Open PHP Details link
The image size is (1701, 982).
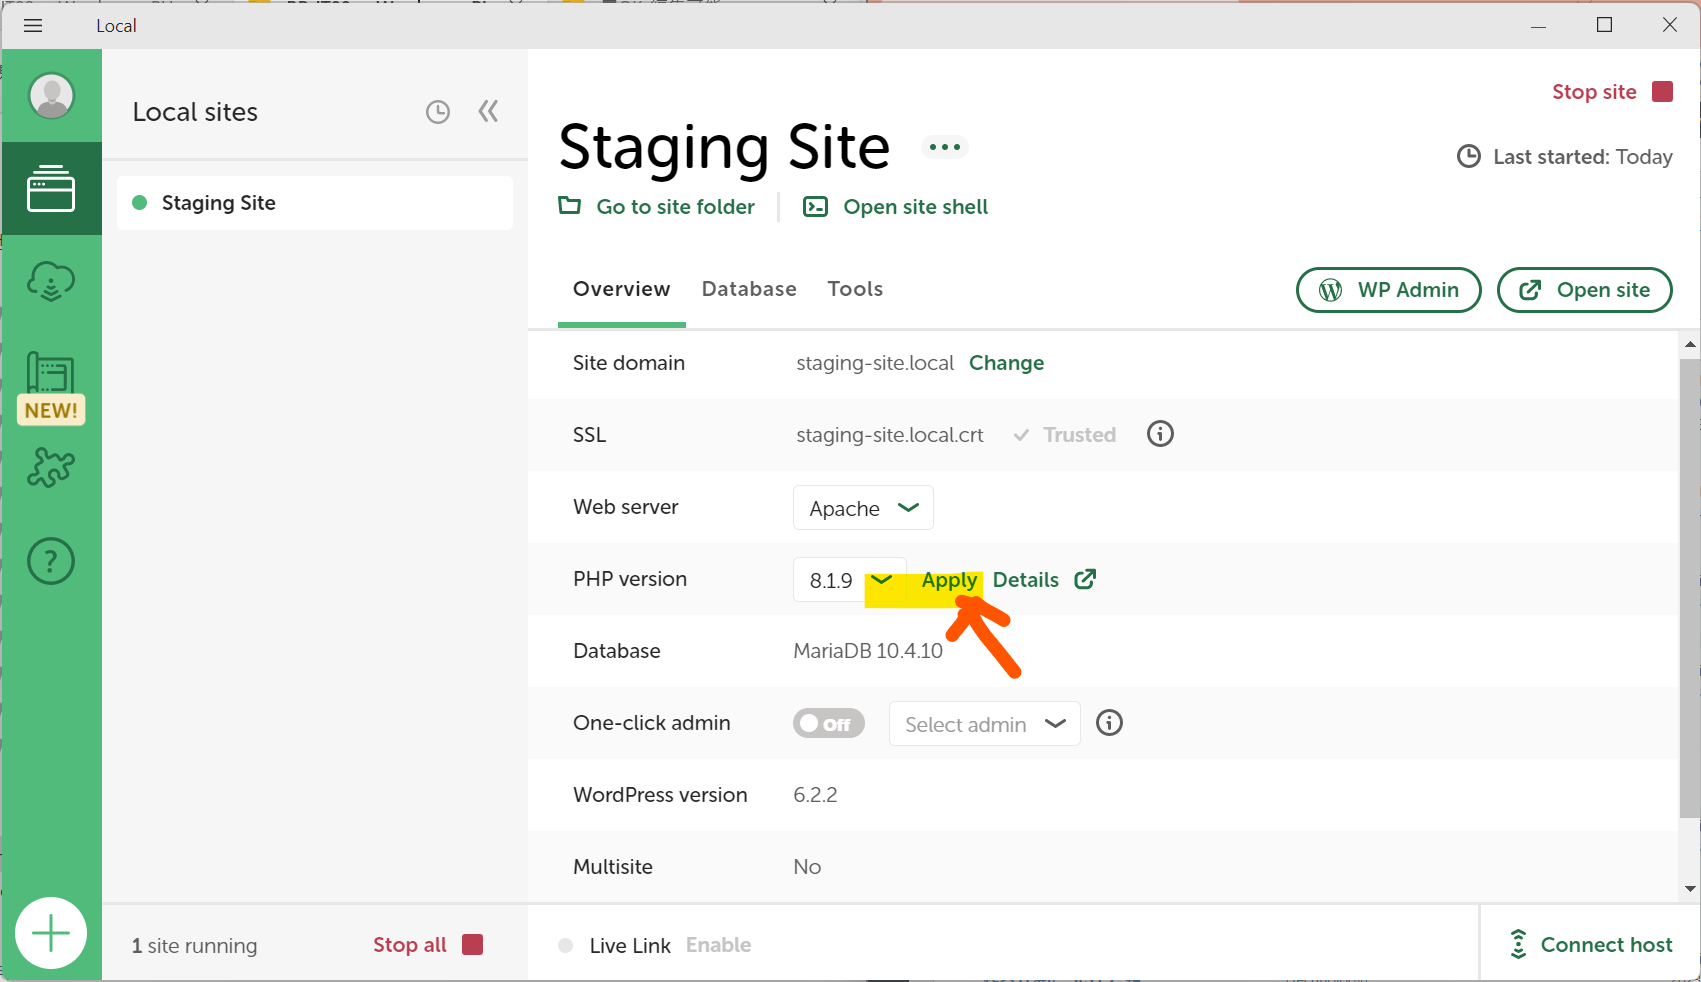point(1026,580)
